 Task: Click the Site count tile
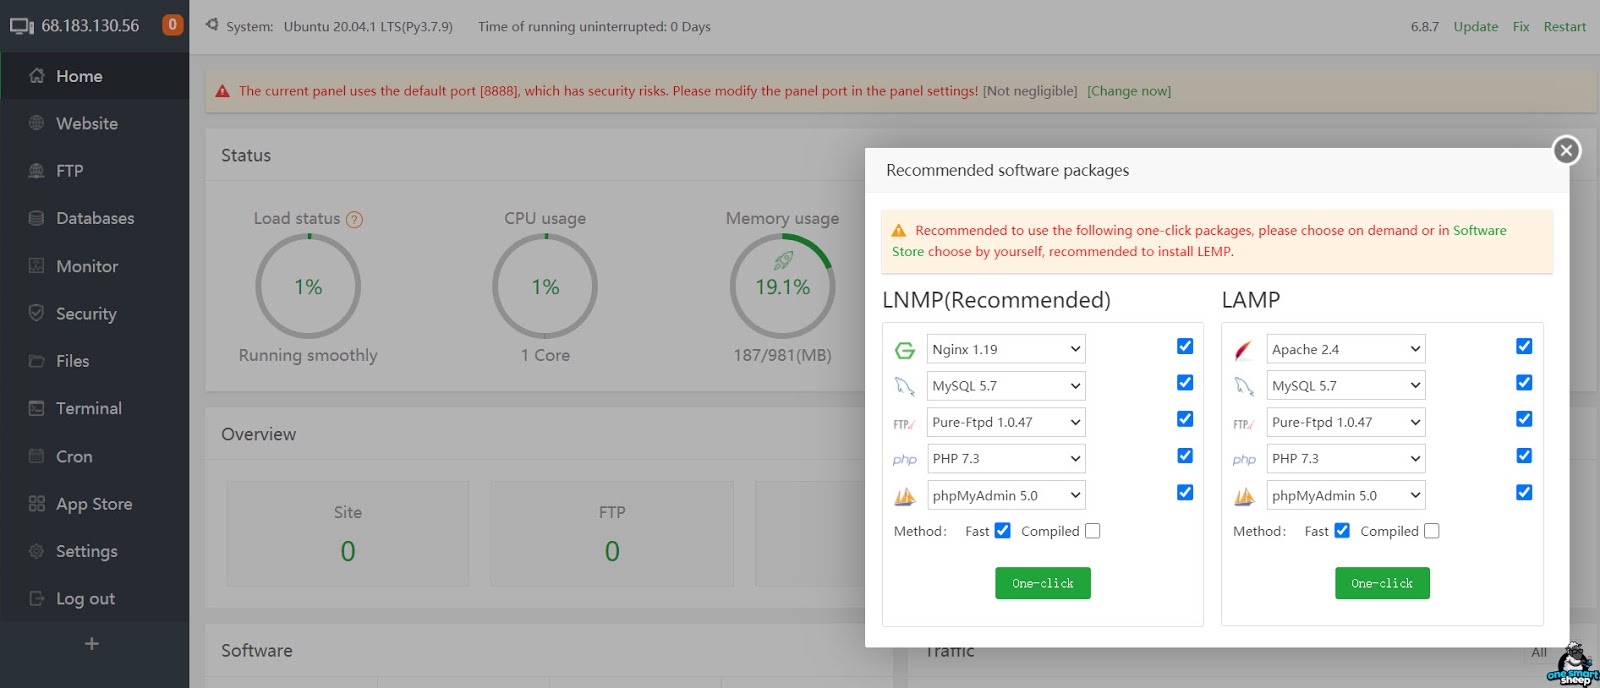coord(348,534)
